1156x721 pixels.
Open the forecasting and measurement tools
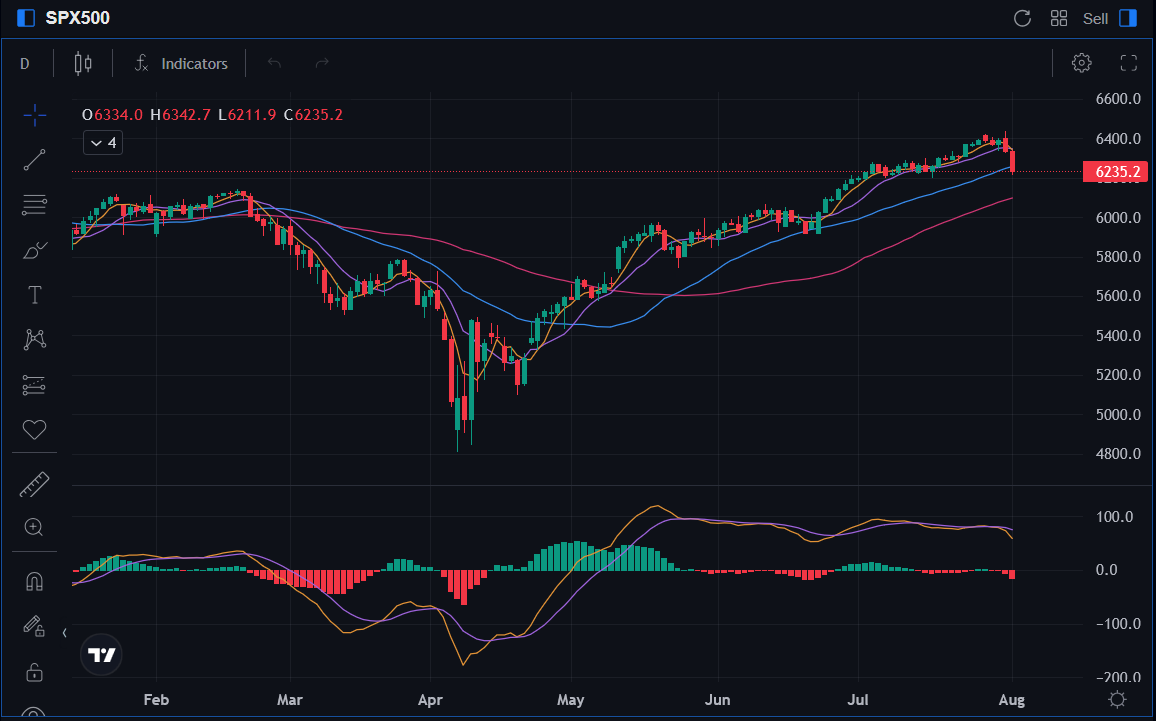[x=34, y=385]
